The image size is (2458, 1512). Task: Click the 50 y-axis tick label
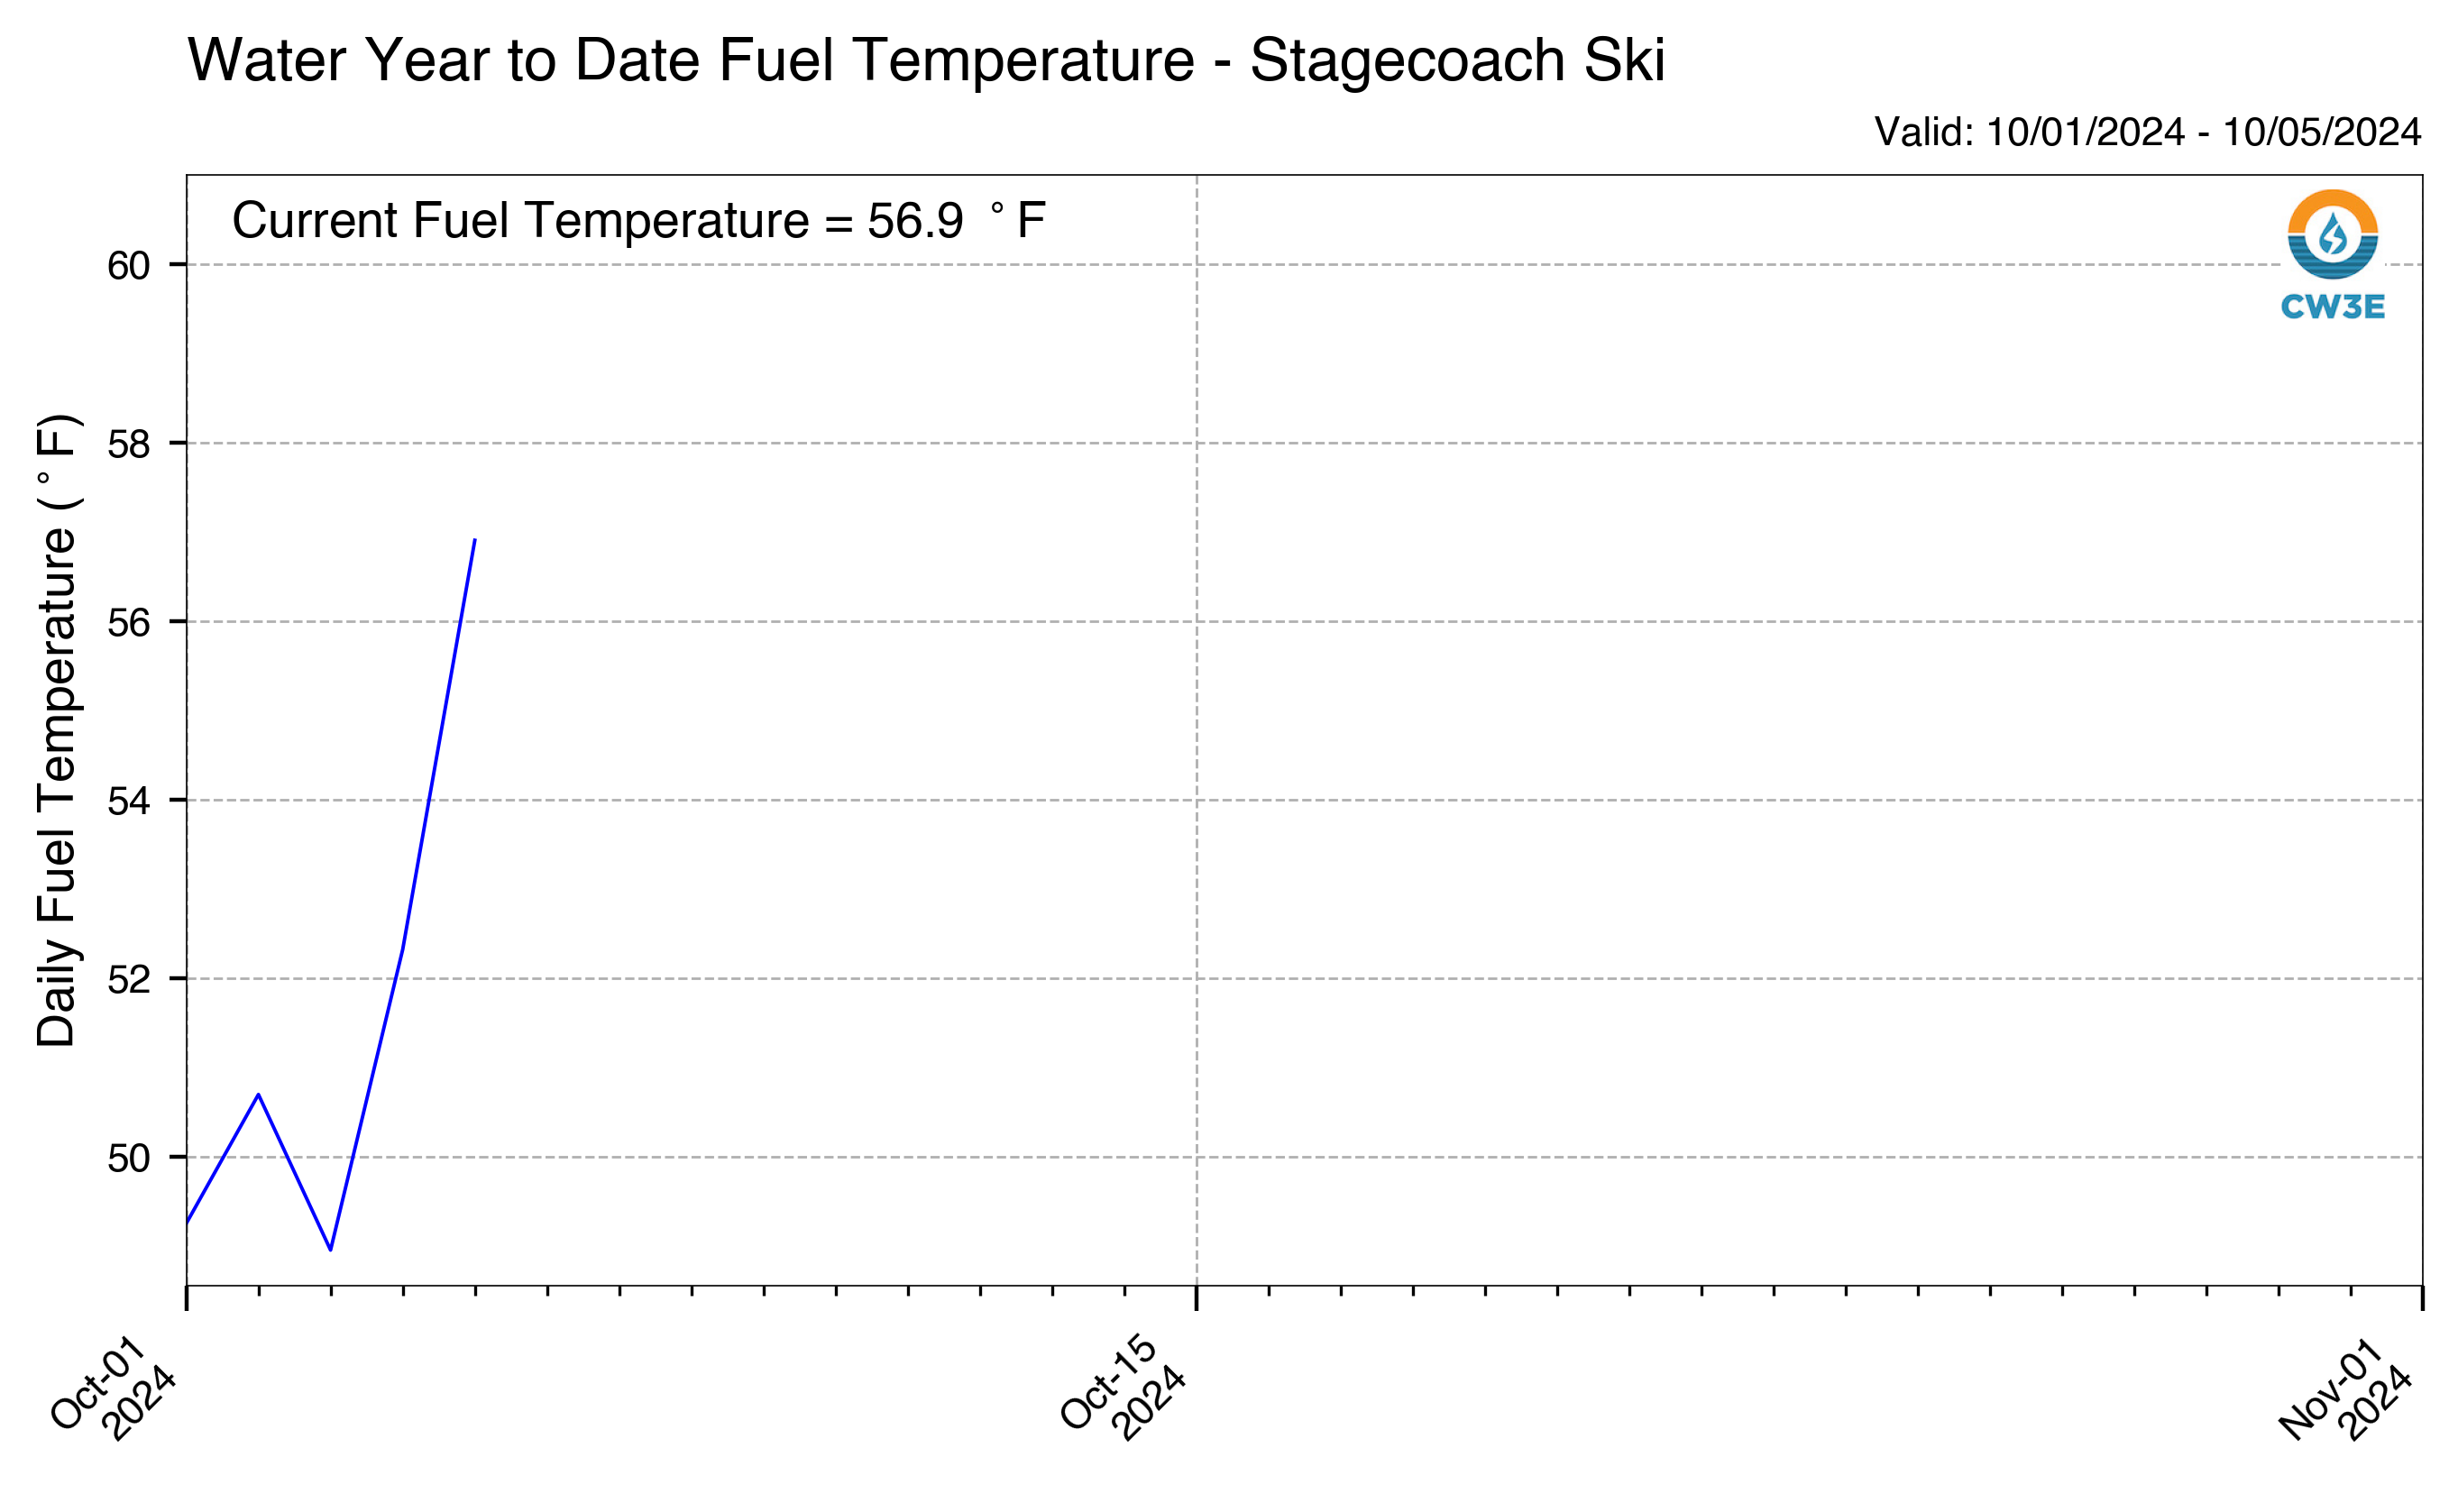tap(129, 1158)
